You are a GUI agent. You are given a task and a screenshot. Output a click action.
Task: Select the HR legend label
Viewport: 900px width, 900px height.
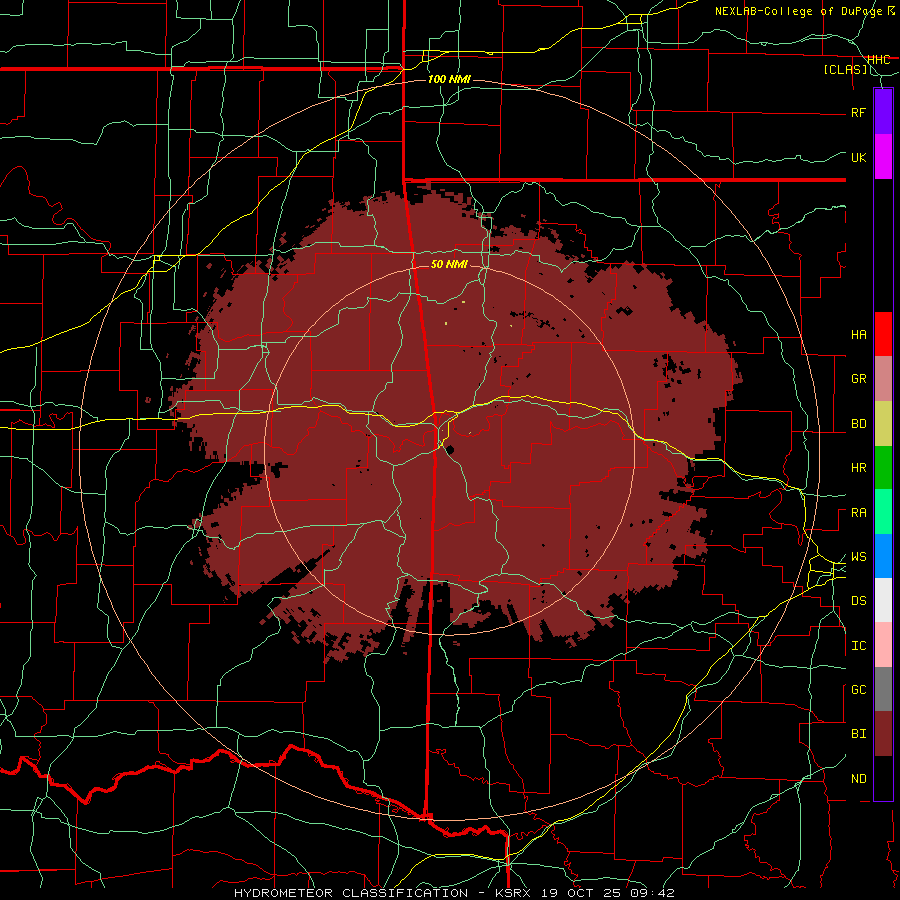858,468
